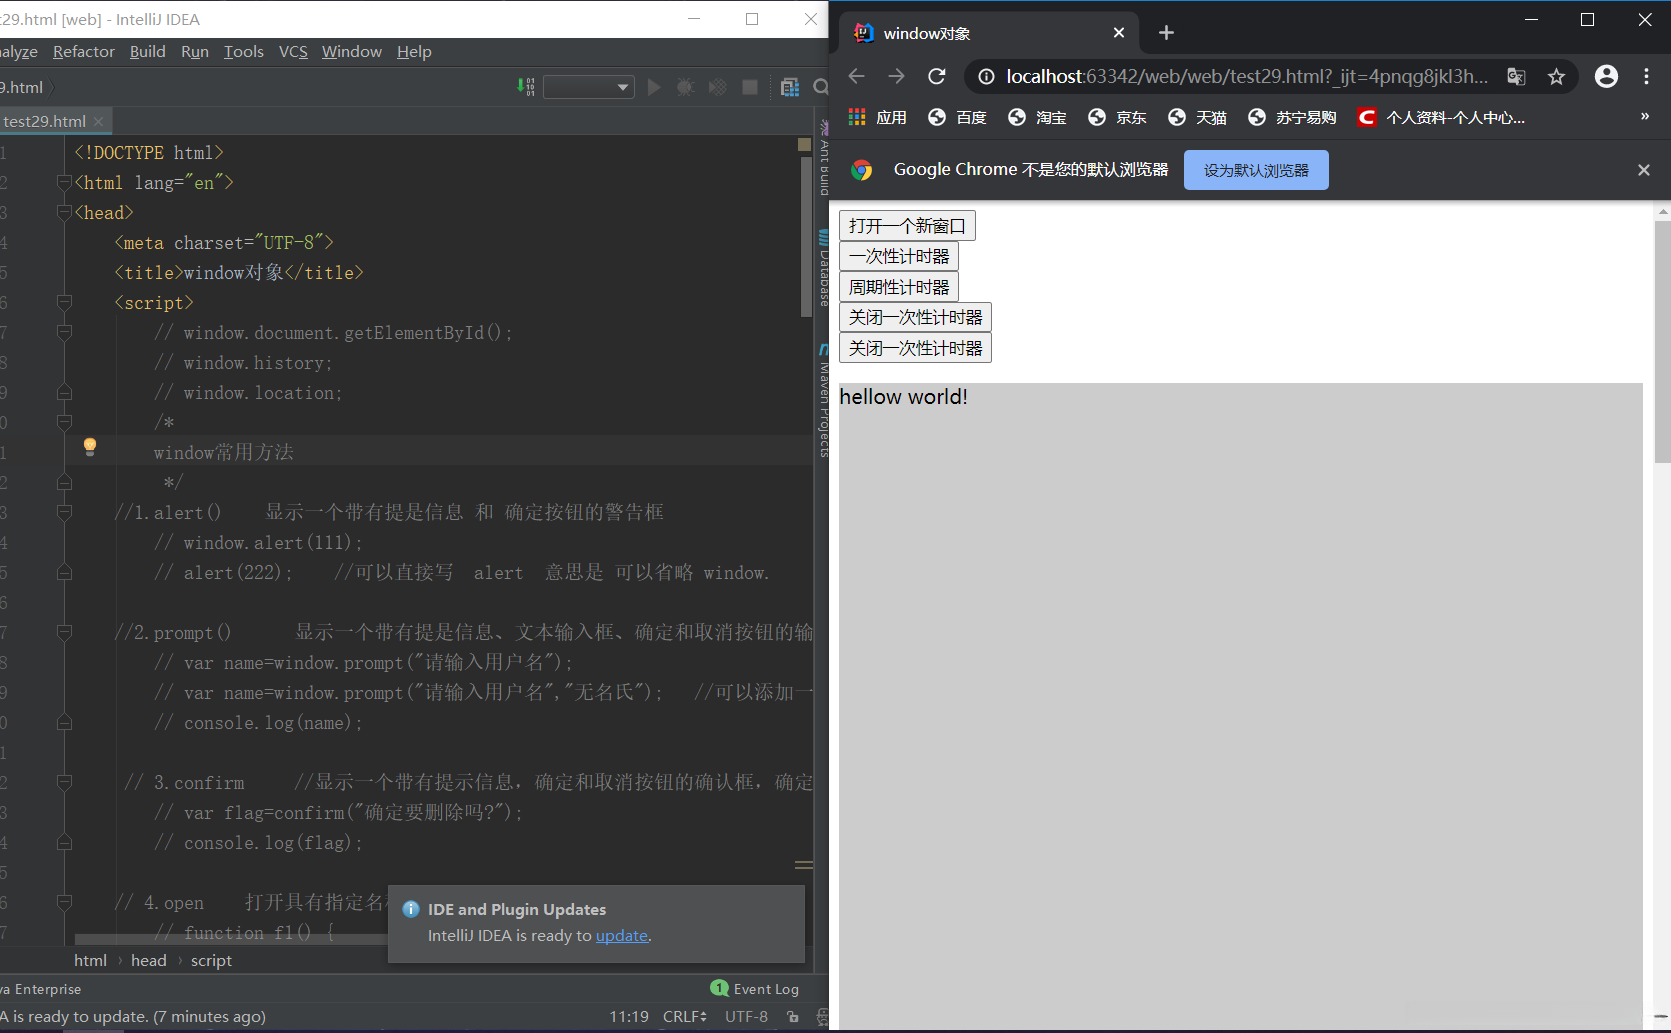Image resolution: width=1671 pixels, height=1033 pixels.
Task: Toggle the write-protect lock in status bar
Action: [791, 1016]
